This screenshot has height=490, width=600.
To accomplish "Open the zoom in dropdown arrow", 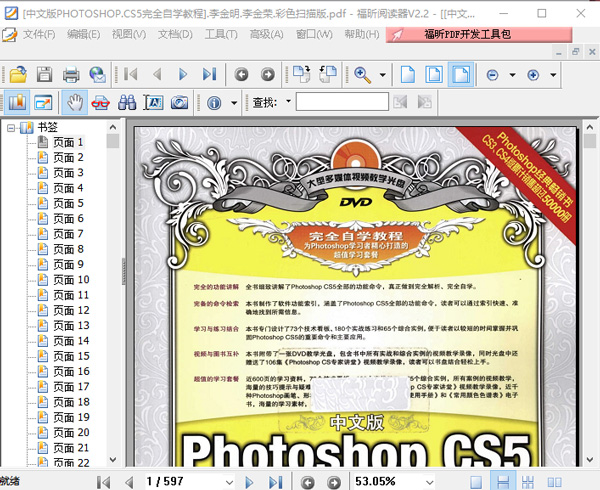I will 553,75.
